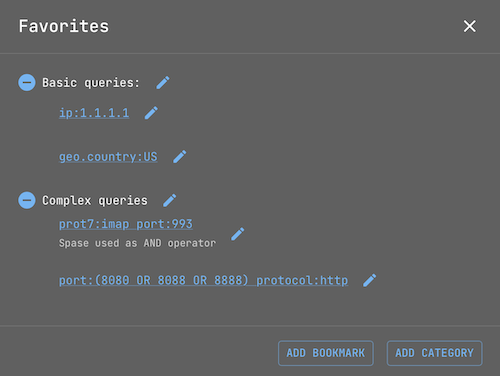
Task: Collapse the Complex queries category
Action: pos(27,200)
